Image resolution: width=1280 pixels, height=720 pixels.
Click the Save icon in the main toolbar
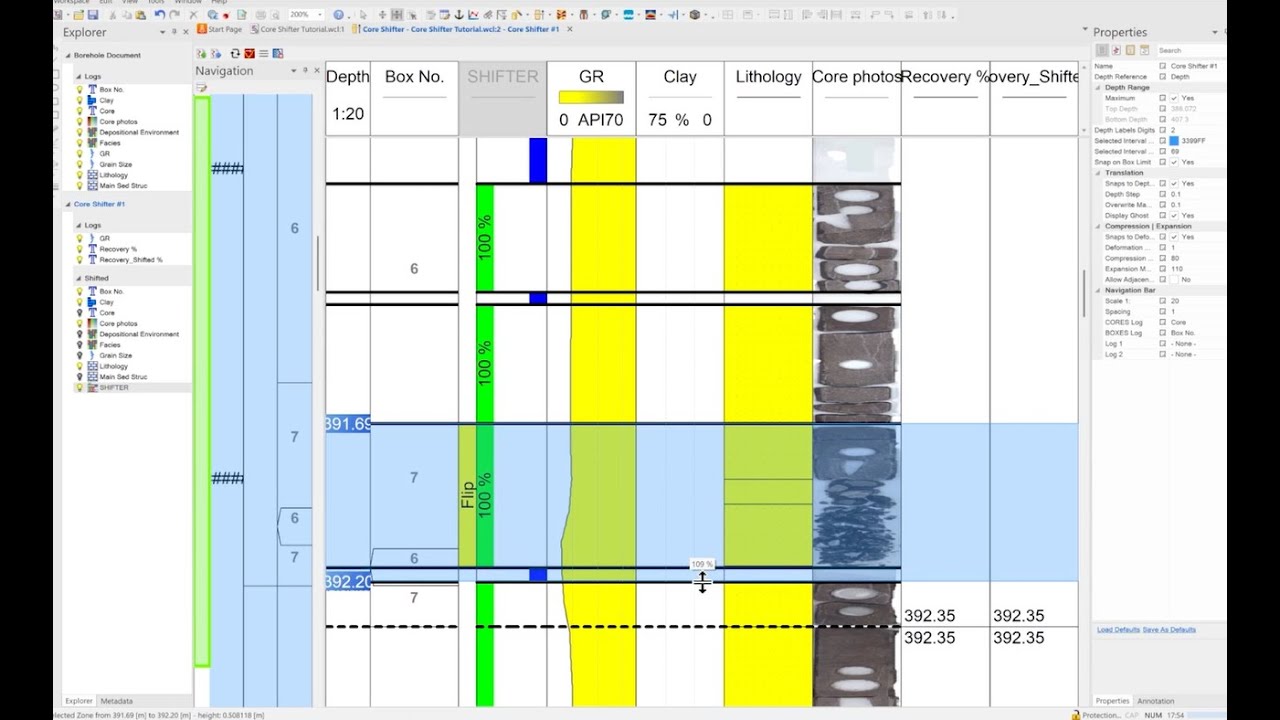(x=93, y=15)
